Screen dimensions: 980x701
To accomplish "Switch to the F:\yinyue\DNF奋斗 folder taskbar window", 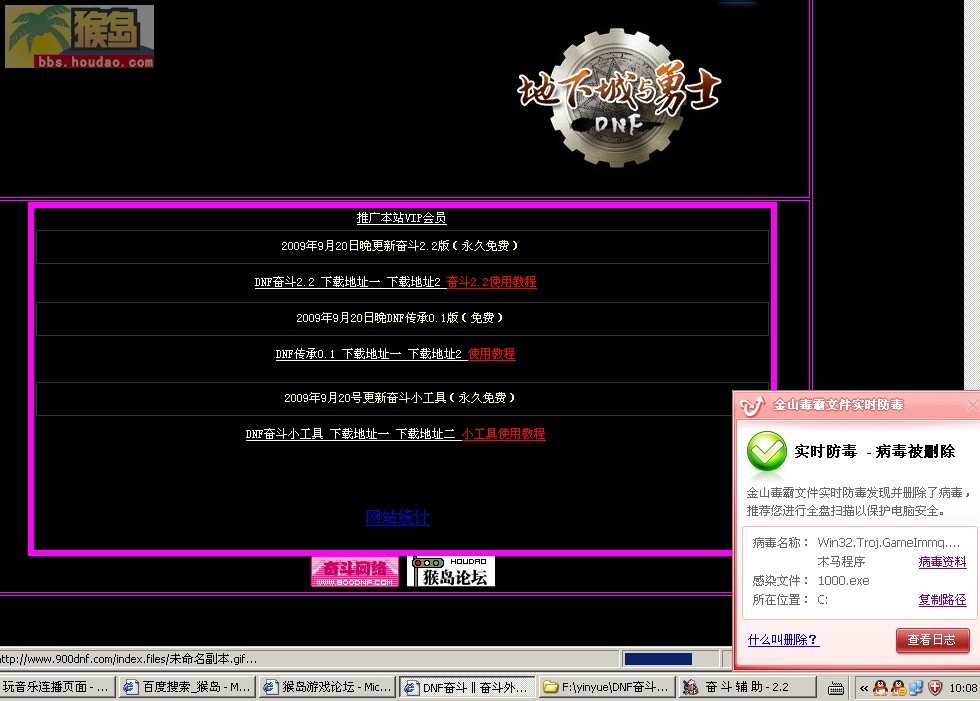I will pyautogui.click(x=607, y=687).
